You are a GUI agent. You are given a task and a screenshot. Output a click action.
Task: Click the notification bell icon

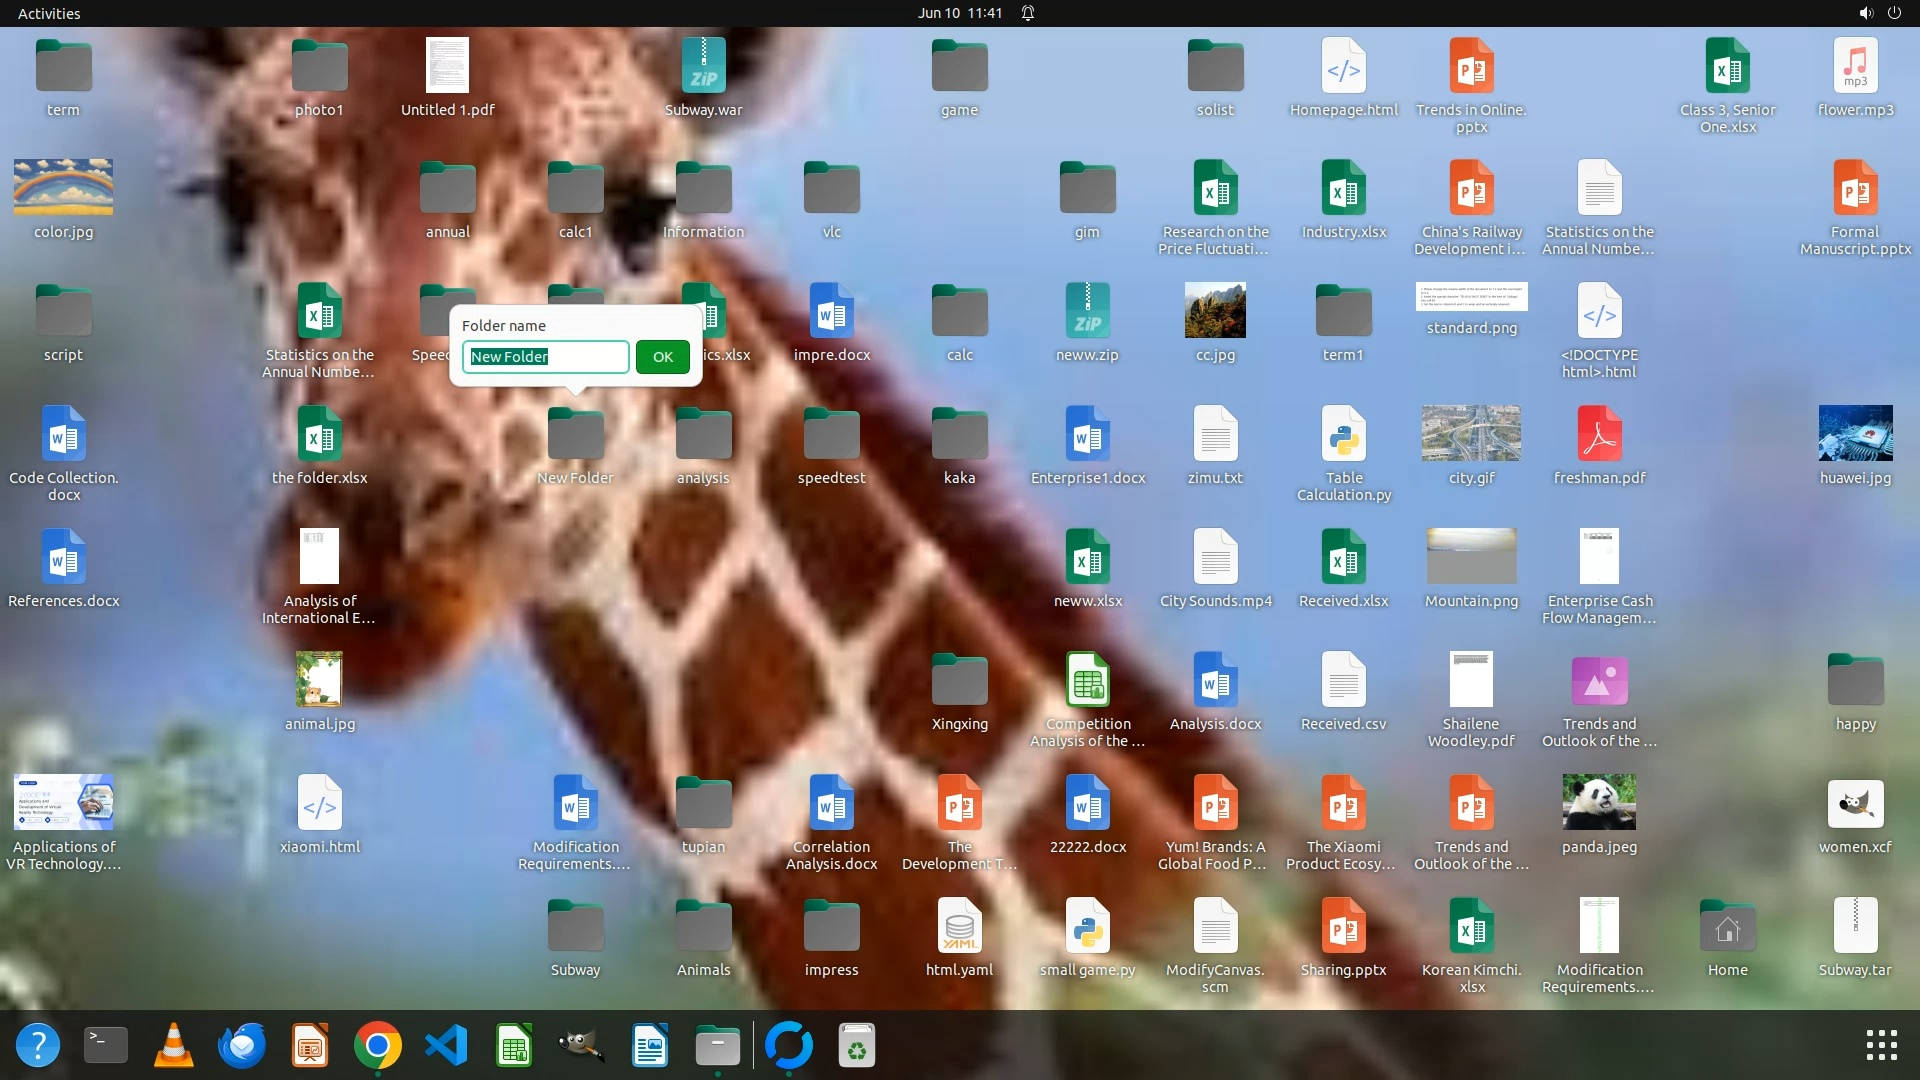1027,13
